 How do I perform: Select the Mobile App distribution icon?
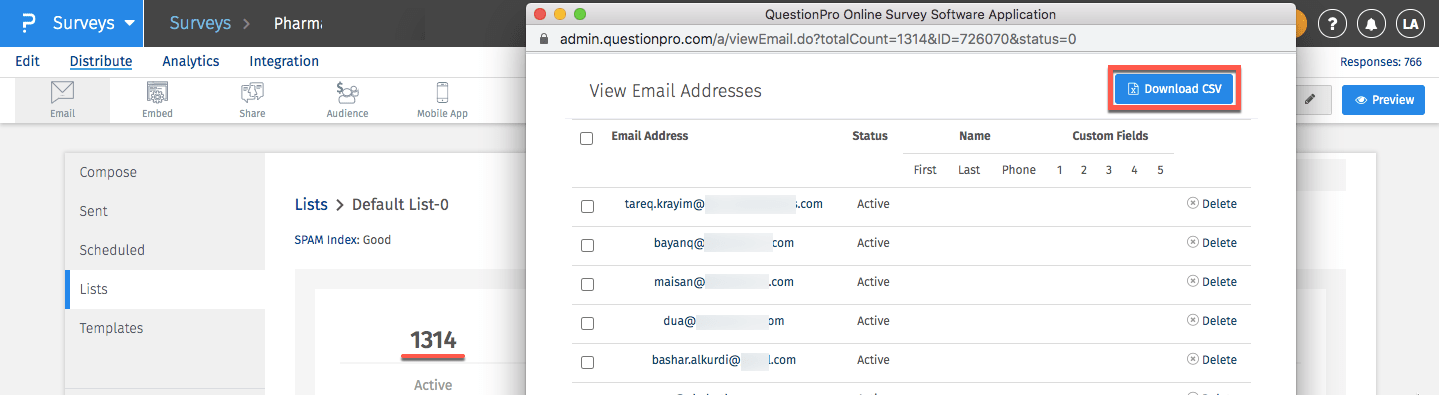click(442, 100)
